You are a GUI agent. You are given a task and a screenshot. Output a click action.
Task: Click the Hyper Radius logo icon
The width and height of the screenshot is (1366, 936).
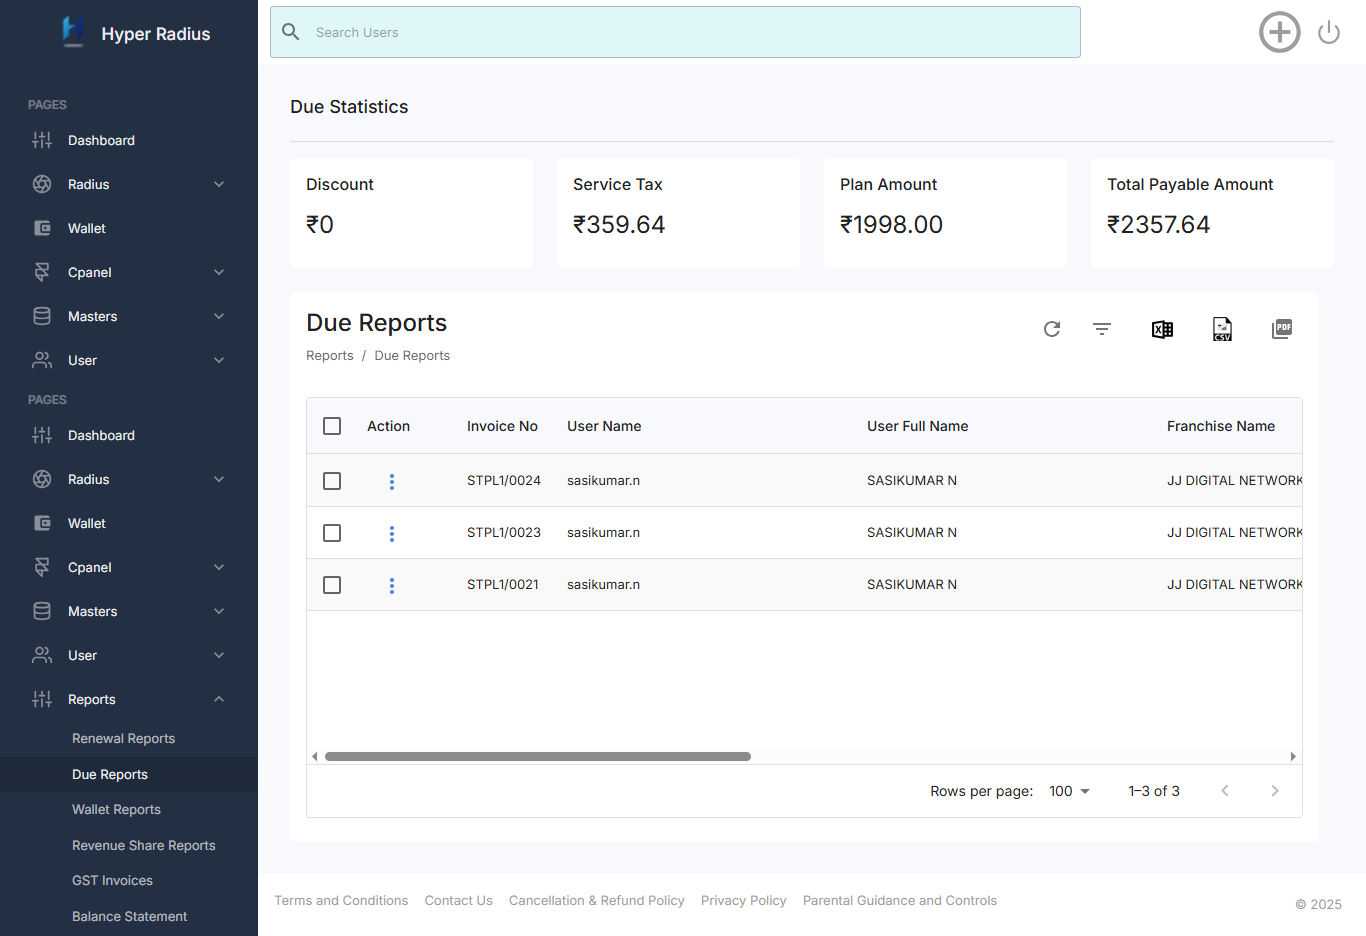72,31
